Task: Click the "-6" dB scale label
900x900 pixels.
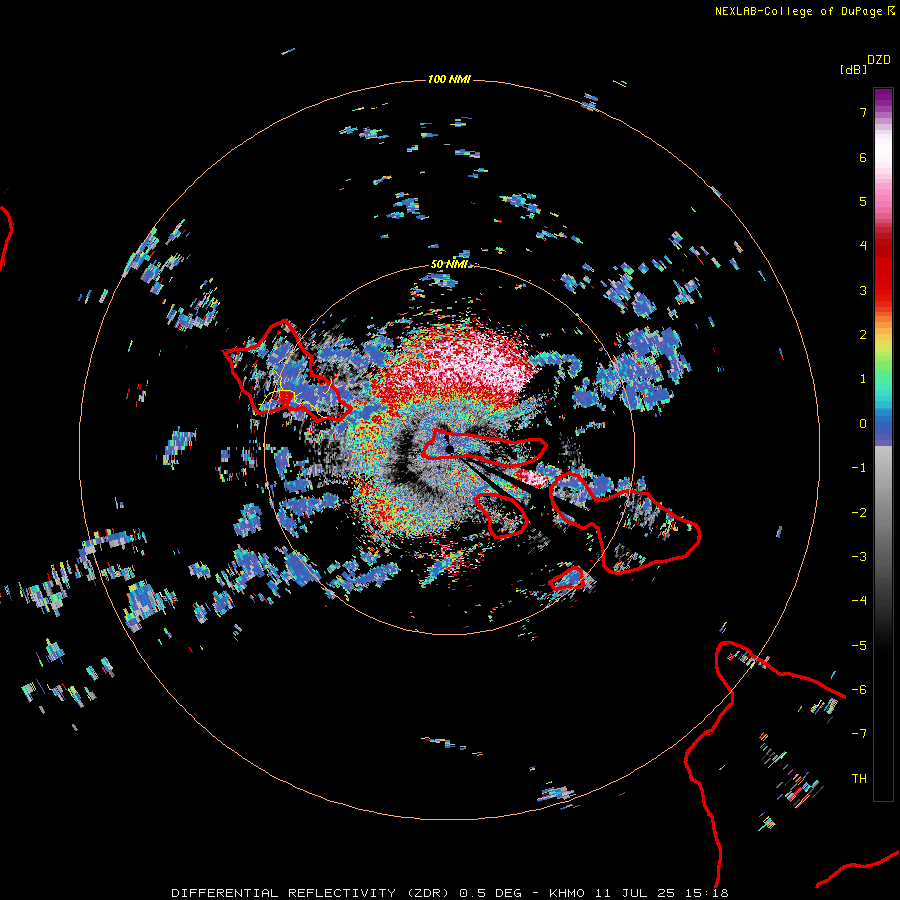Action: (x=859, y=690)
